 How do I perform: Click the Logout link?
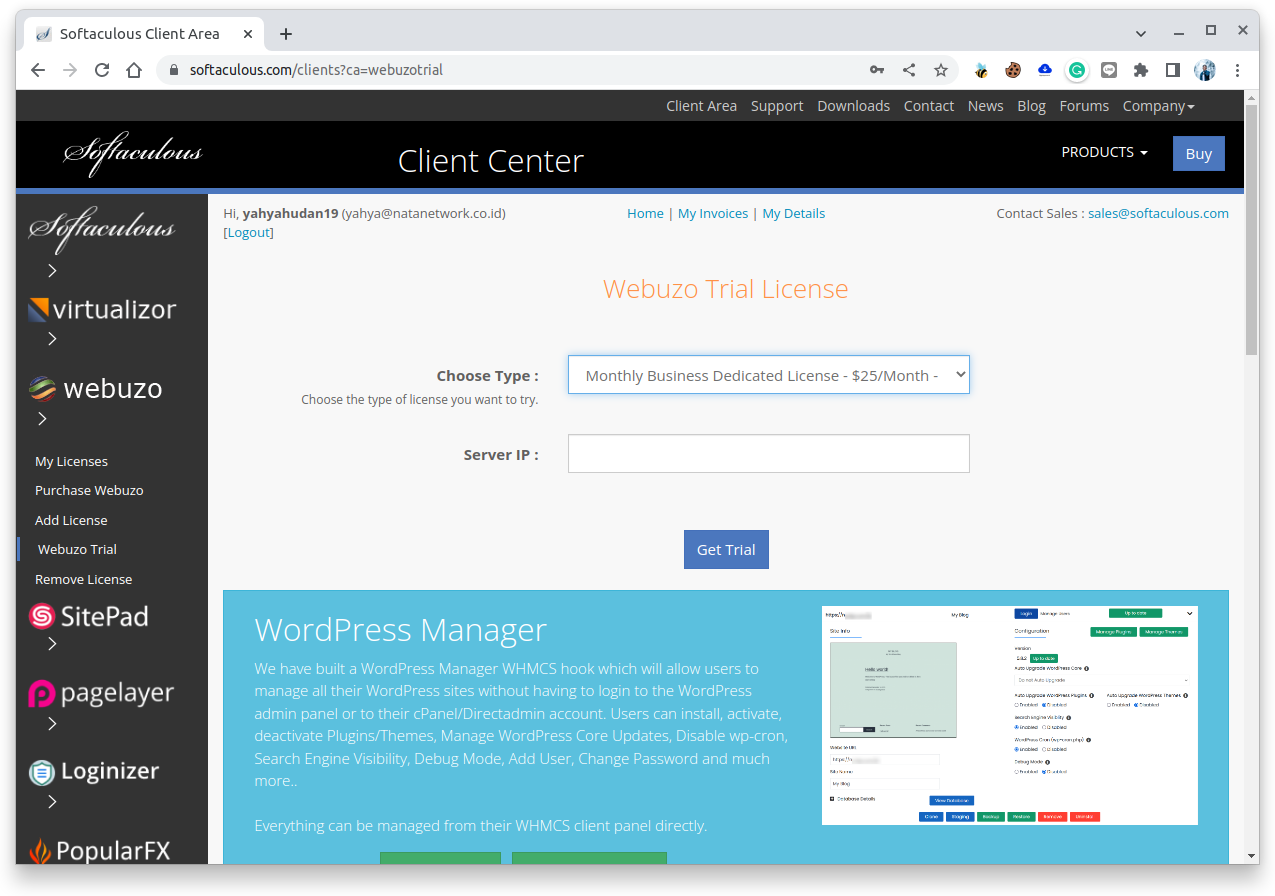click(249, 232)
